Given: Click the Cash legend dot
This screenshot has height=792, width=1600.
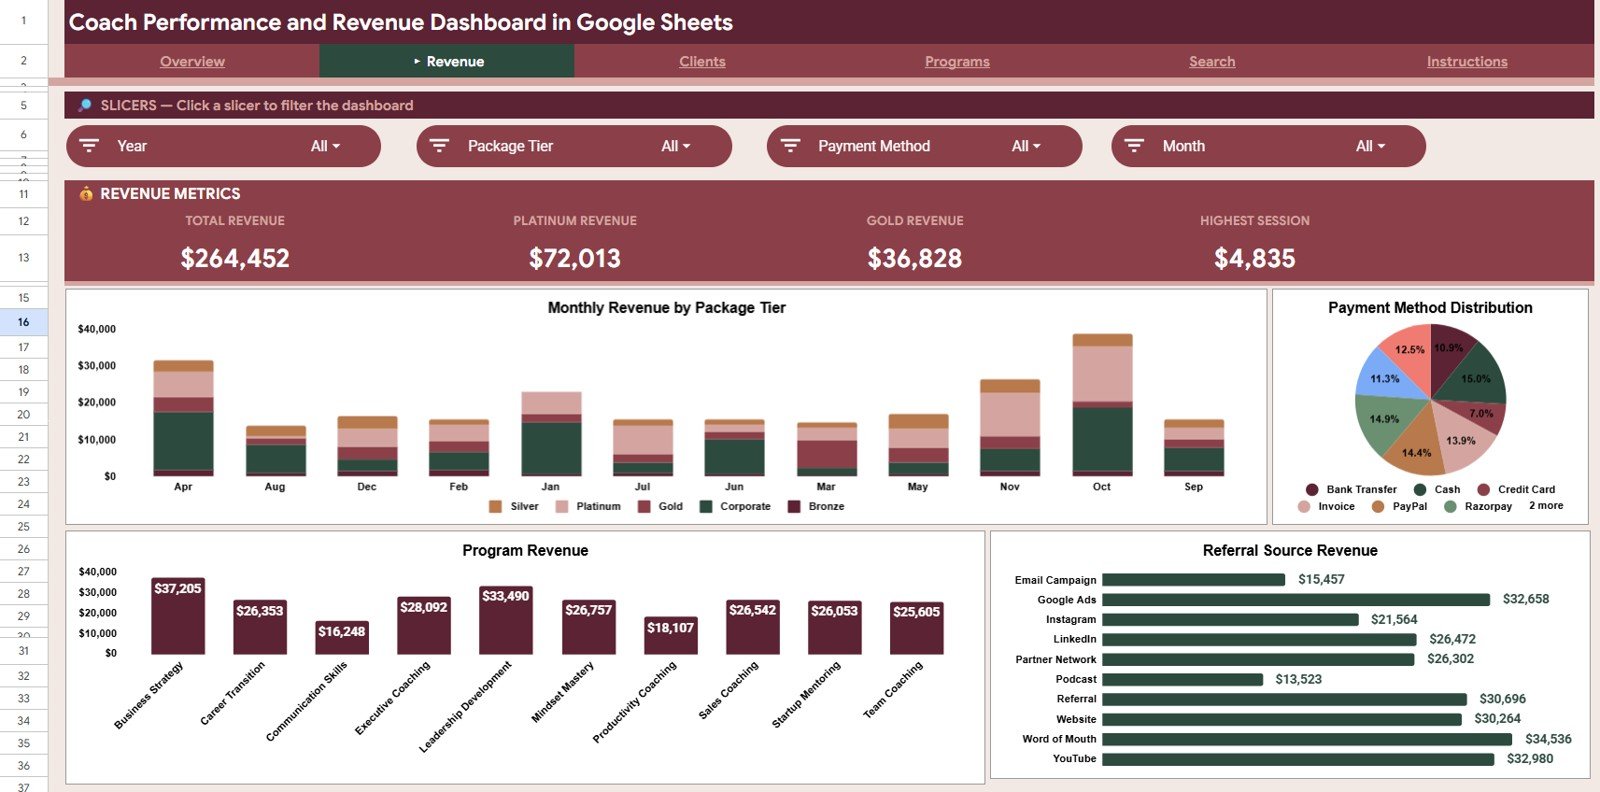Looking at the screenshot, I should 1420,490.
